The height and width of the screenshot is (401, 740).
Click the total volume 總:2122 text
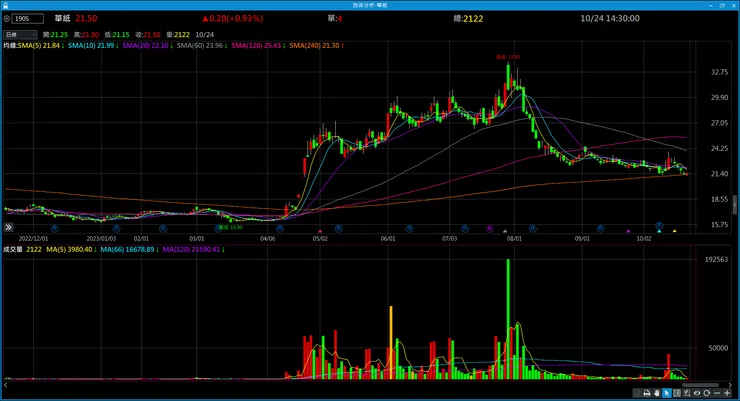pos(468,18)
